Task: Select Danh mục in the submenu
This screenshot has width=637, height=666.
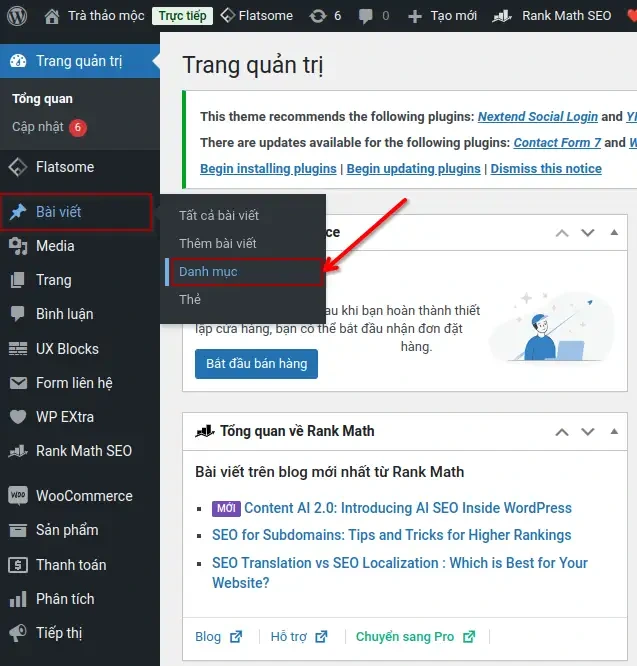Action: [208, 272]
